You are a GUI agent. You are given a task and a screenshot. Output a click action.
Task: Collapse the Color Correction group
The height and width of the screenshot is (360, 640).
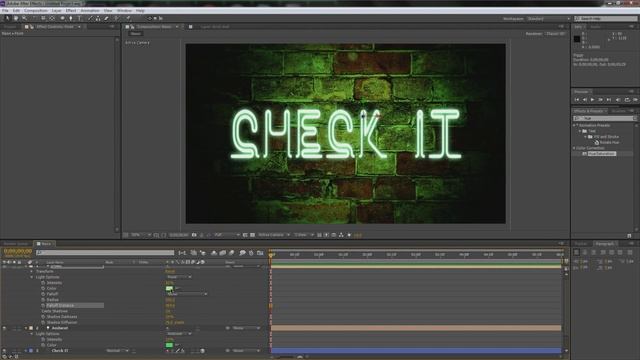click(x=575, y=148)
